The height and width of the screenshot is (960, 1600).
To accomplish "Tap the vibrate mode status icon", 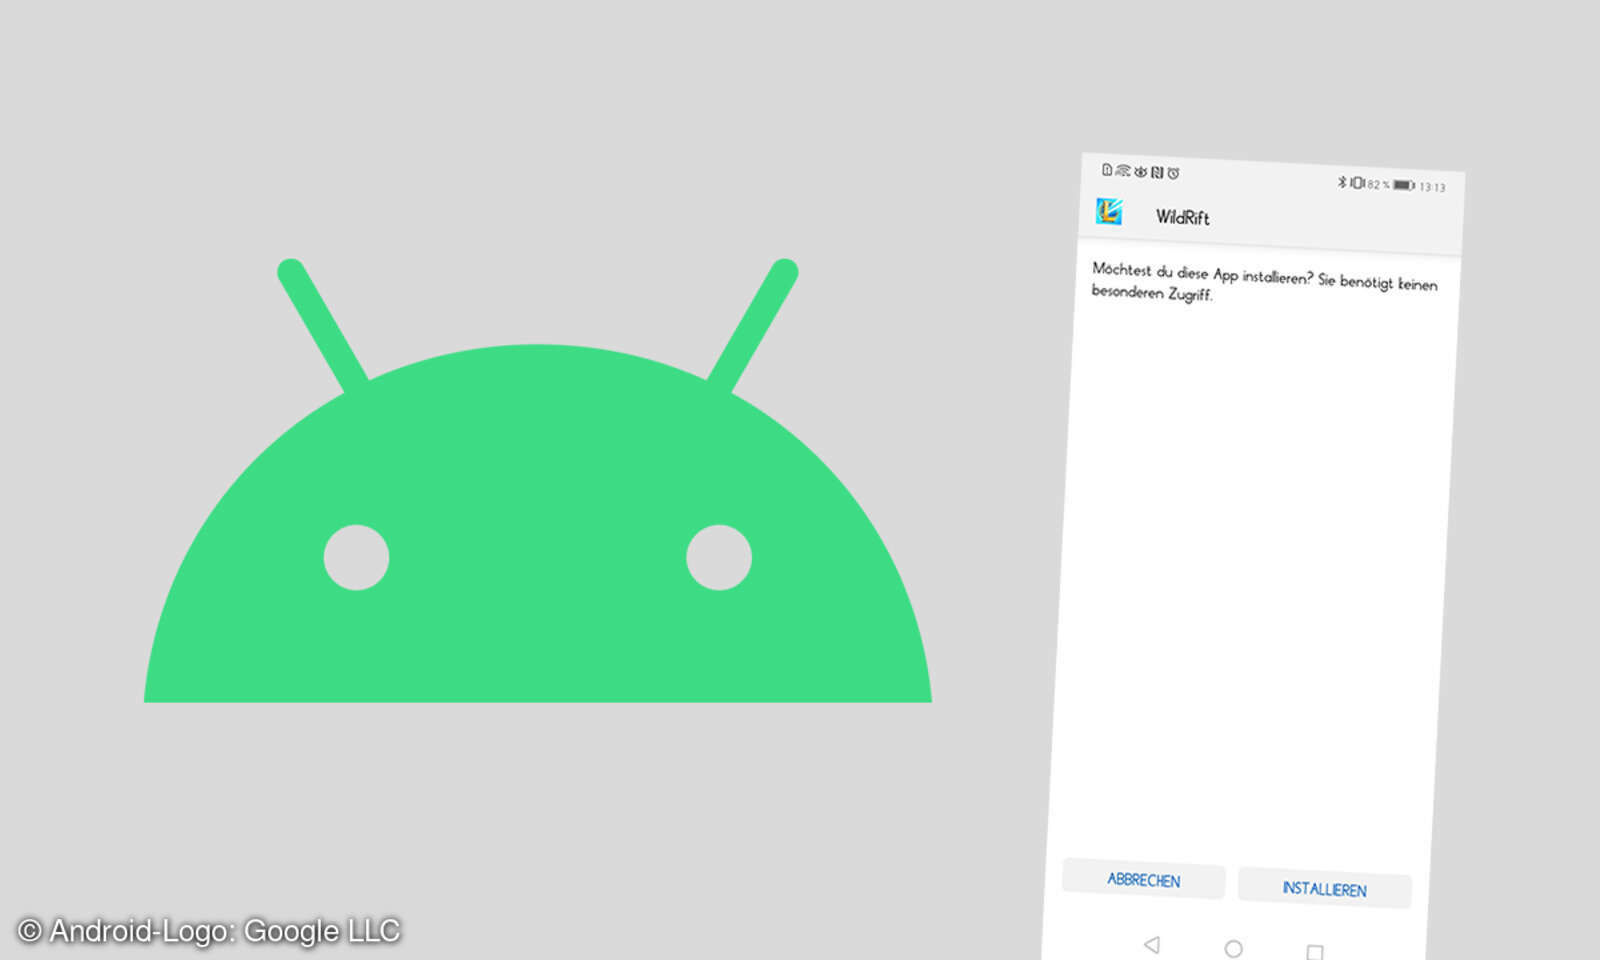I will 1357,183.
